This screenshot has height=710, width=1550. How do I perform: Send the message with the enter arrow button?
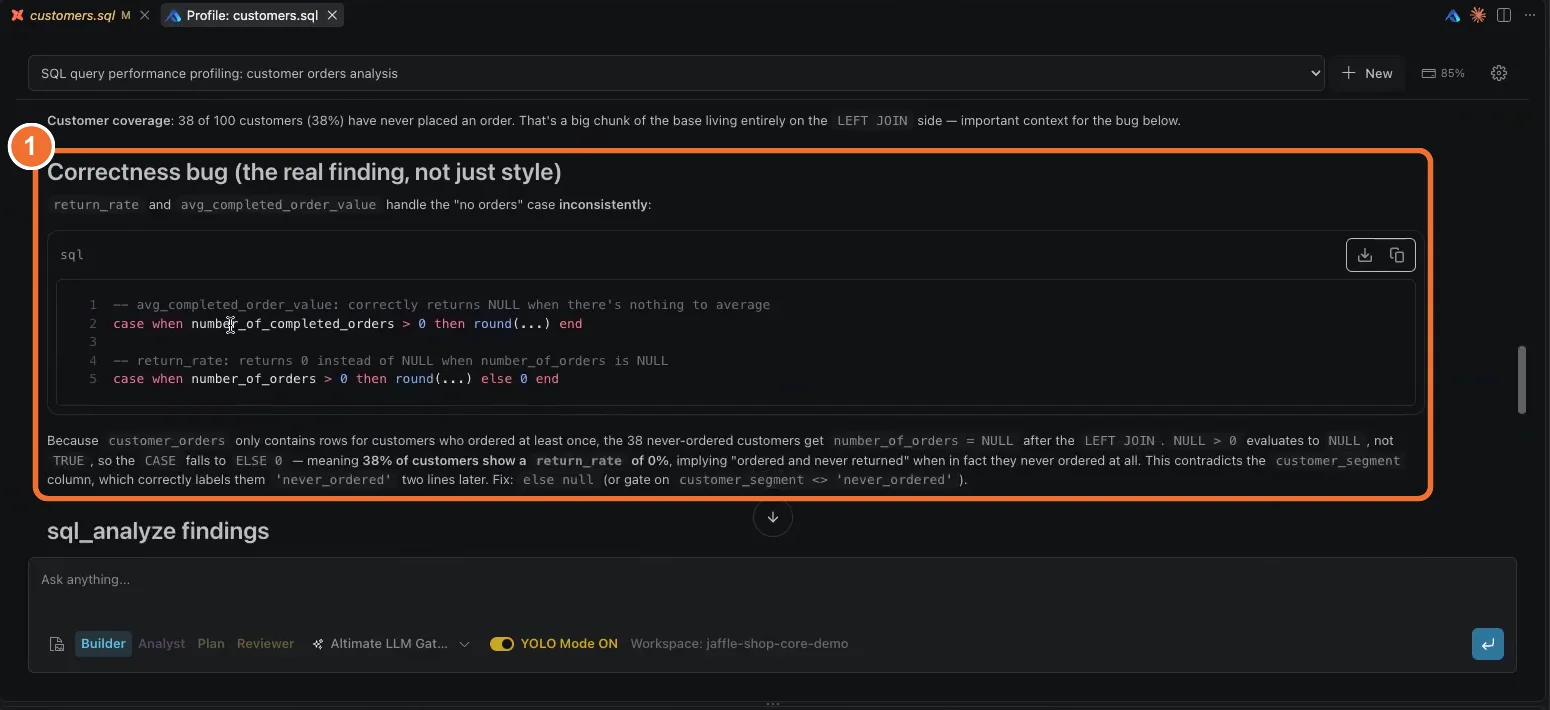pos(1487,644)
